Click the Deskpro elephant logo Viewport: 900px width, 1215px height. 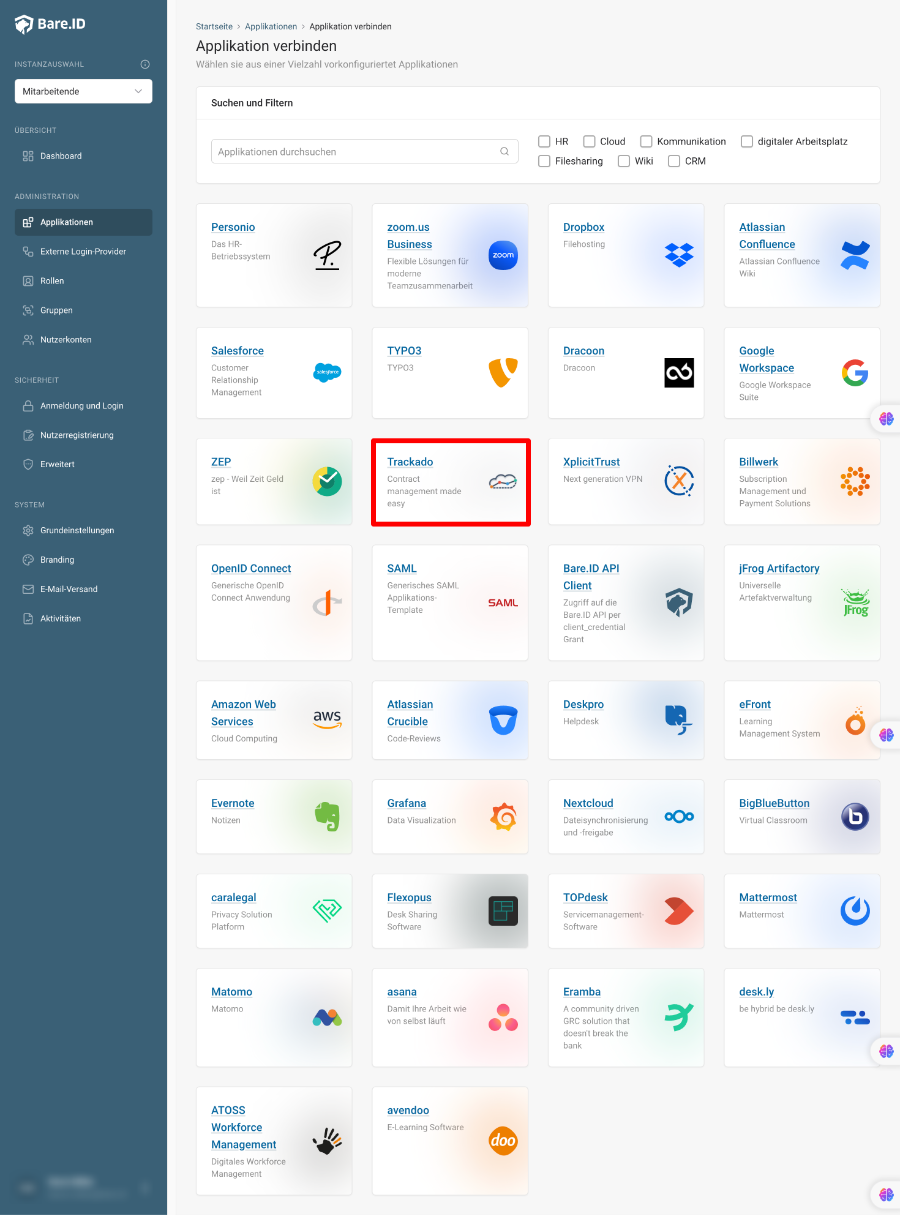click(679, 720)
